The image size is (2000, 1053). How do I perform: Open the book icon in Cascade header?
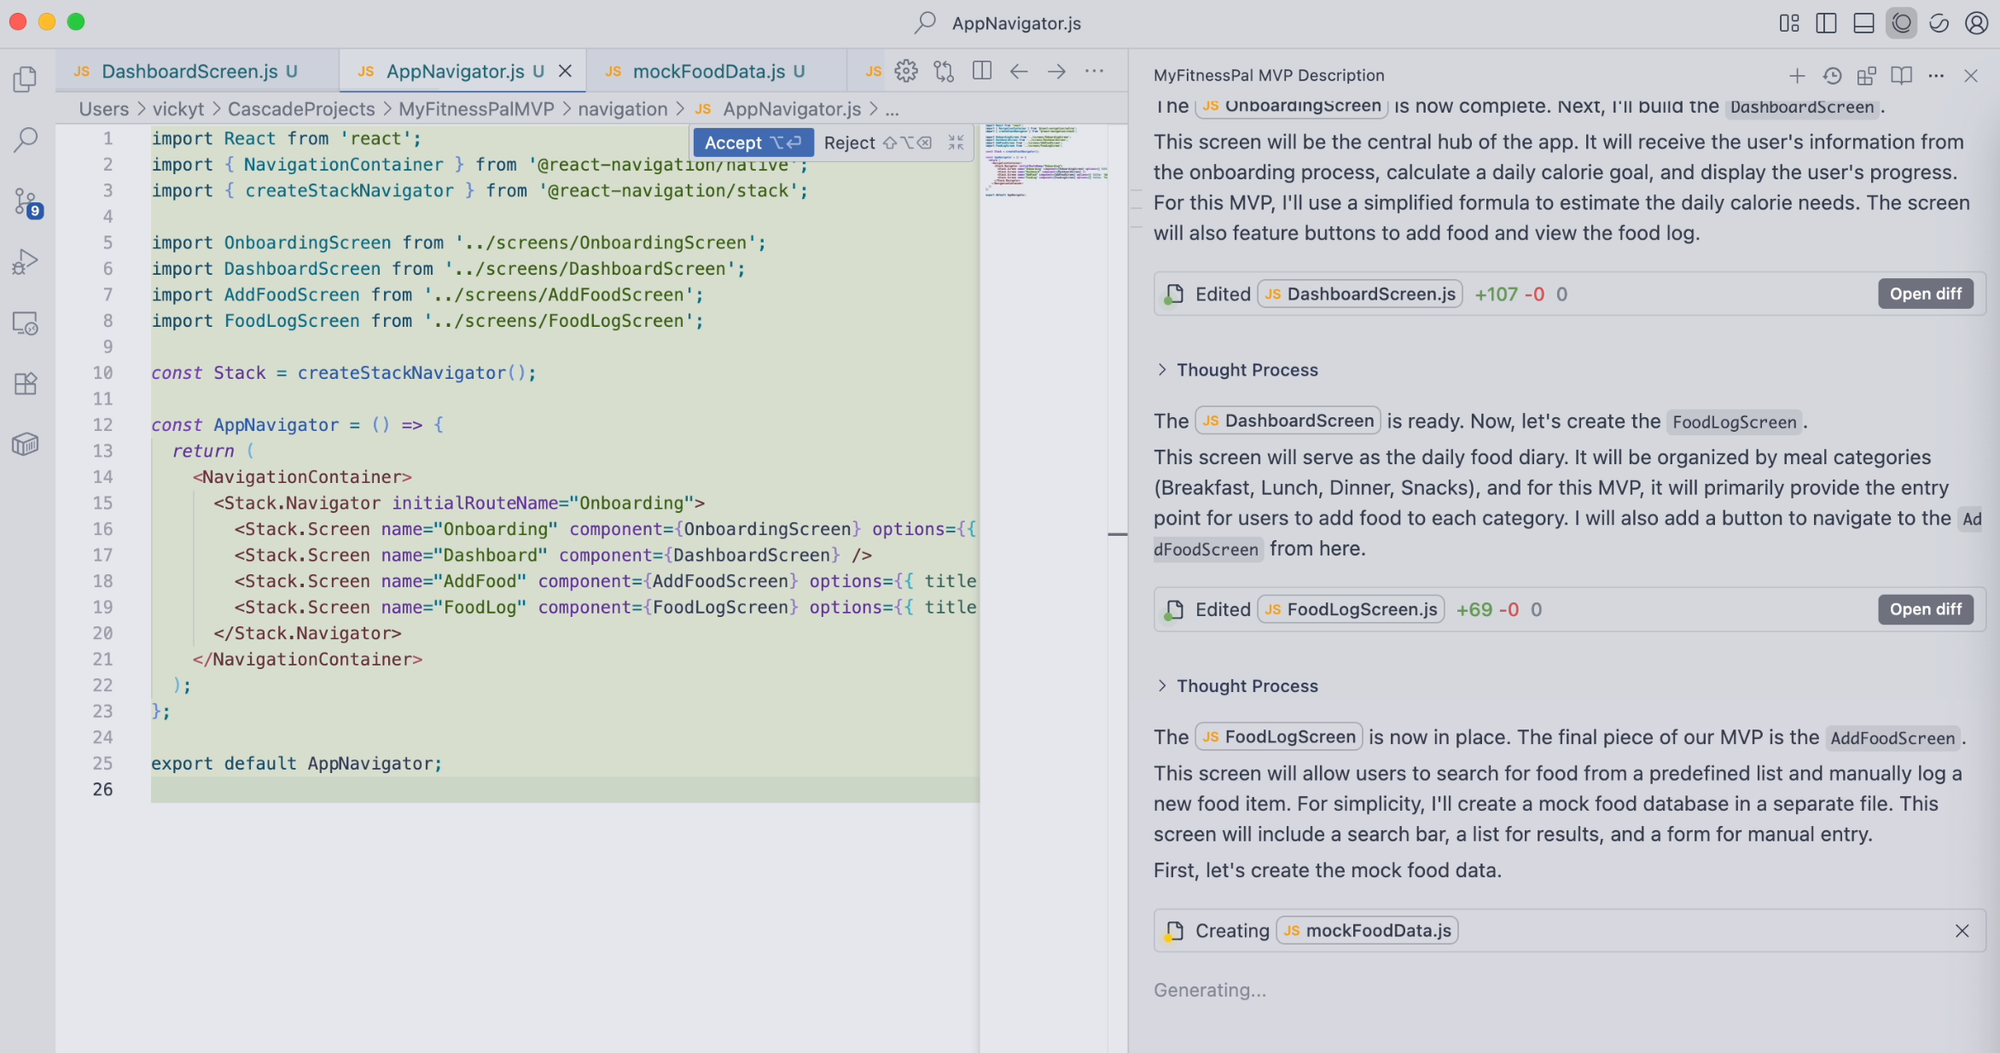click(x=1901, y=76)
